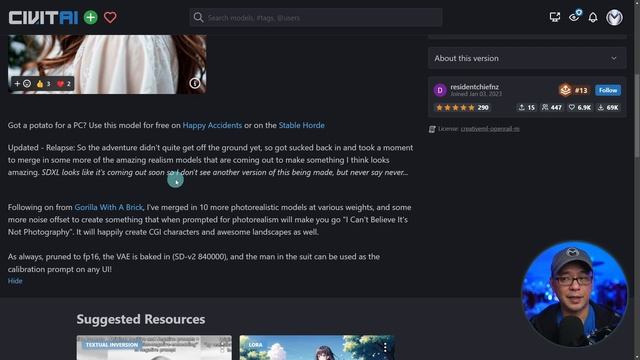Open the user avatar menu
The image size is (640, 360).
(x=614, y=18)
